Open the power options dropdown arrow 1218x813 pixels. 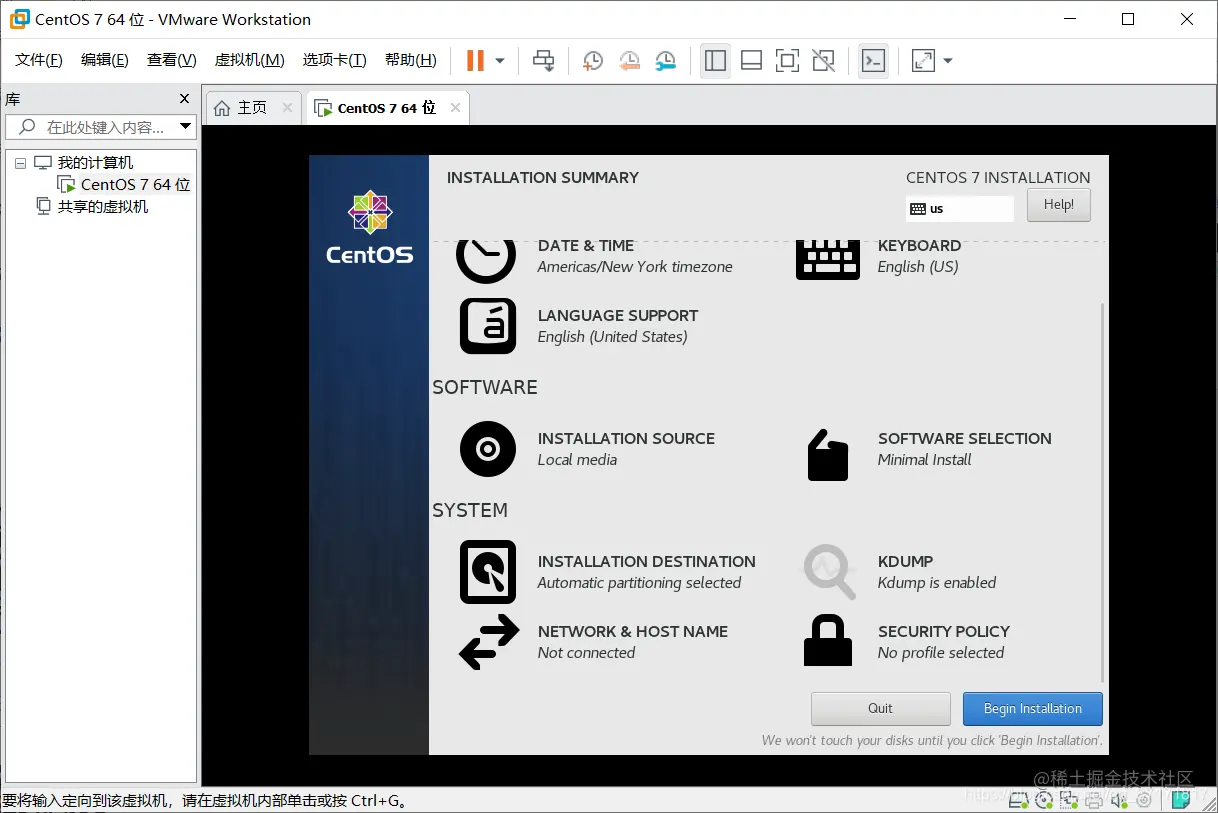tap(500, 61)
